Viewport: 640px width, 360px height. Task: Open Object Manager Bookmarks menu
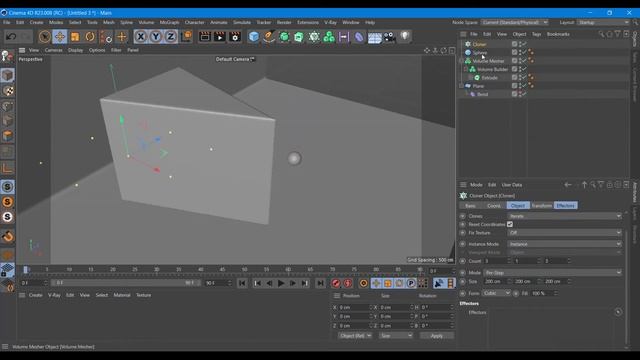tap(558, 34)
